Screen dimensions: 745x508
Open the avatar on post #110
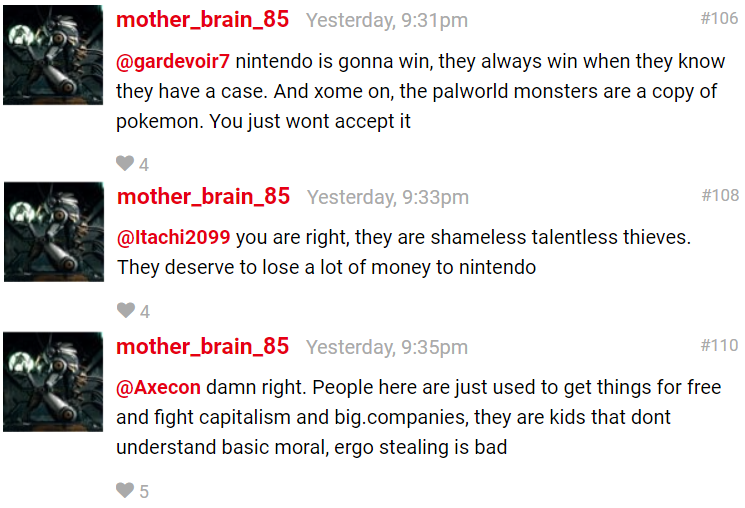[53, 382]
